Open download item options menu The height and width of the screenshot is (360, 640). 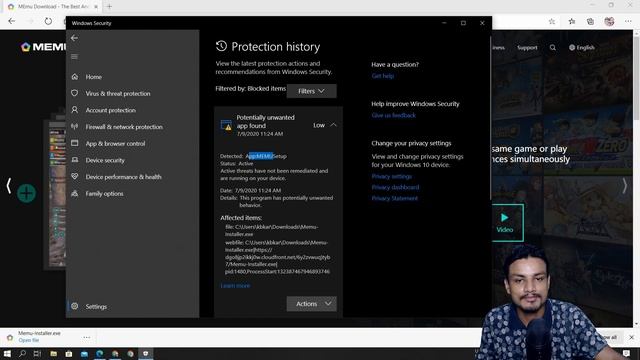pos(87,338)
